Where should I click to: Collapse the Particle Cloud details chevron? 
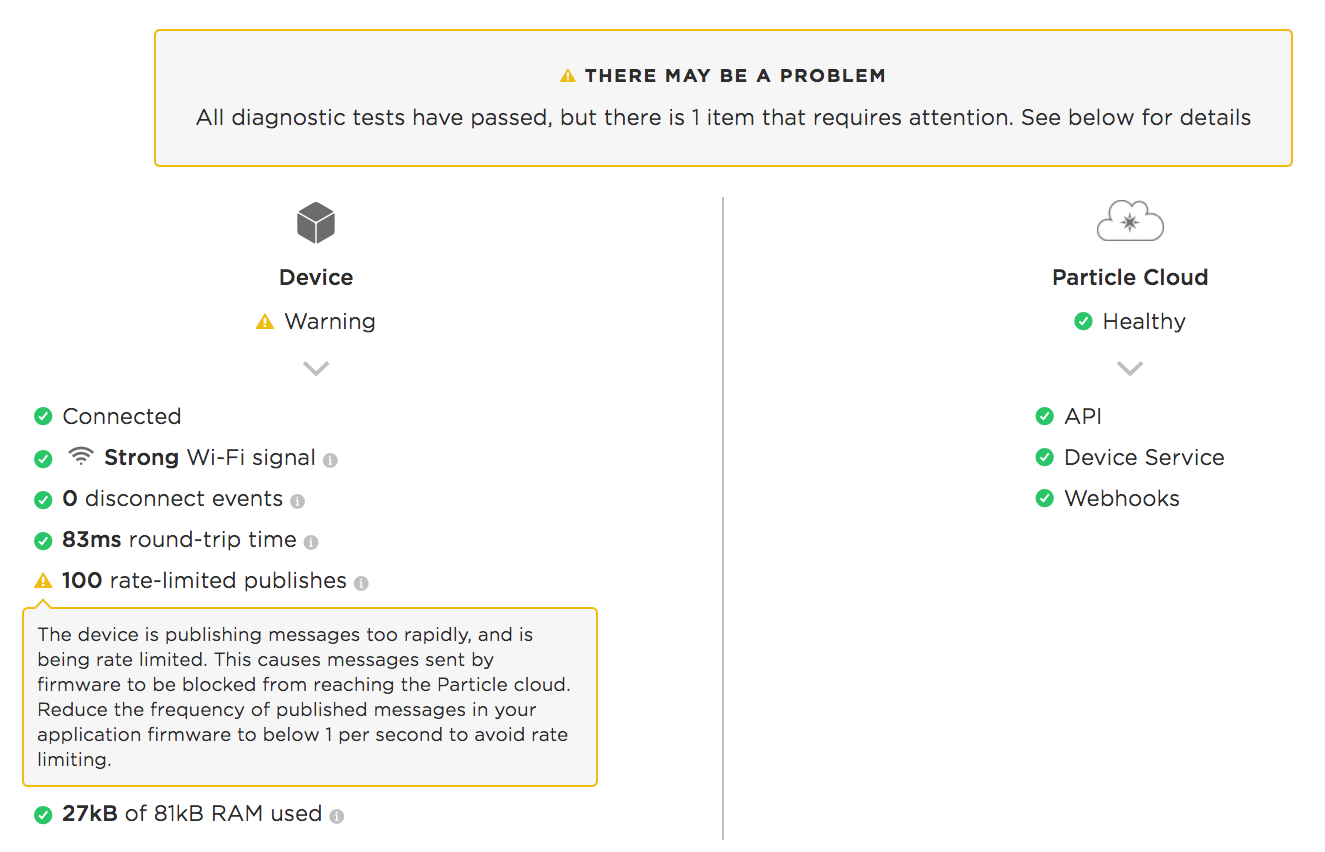pyautogui.click(x=1130, y=369)
